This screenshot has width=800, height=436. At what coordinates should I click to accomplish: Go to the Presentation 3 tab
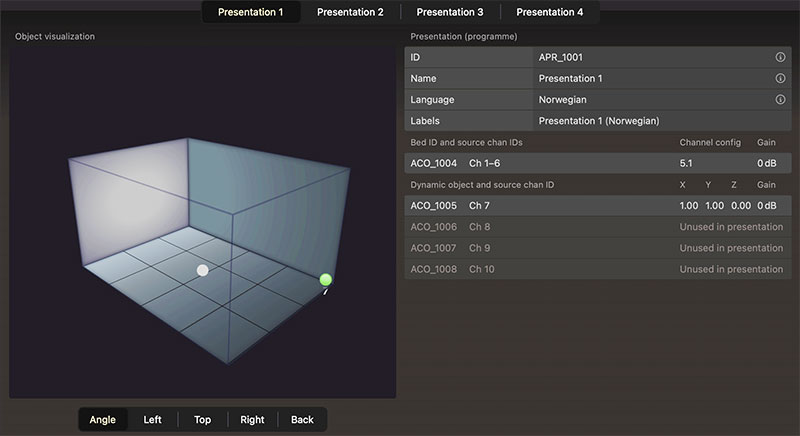pyautogui.click(x=450, y=12)
